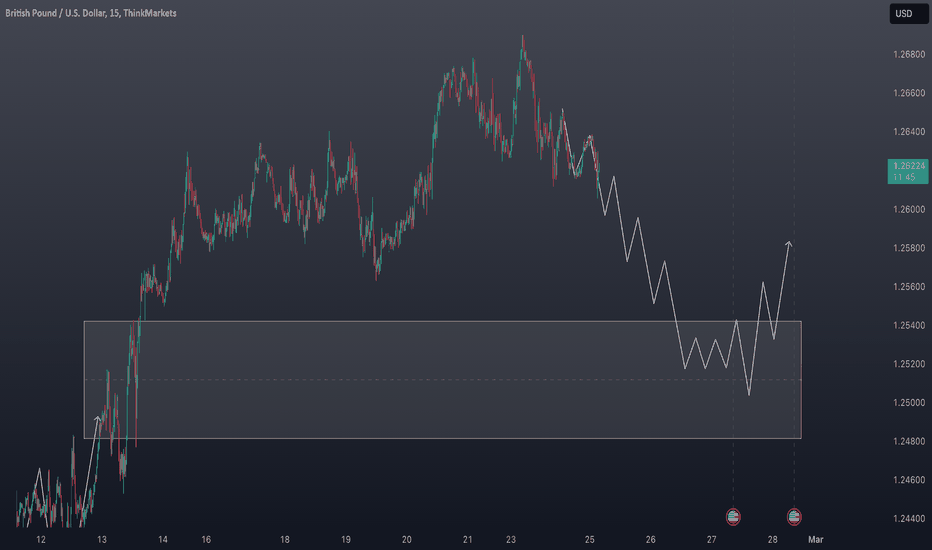The height and width of the screenshot is (550, 932).
Task: Click the 1.26600 price axis label
Action: (909, 93)
